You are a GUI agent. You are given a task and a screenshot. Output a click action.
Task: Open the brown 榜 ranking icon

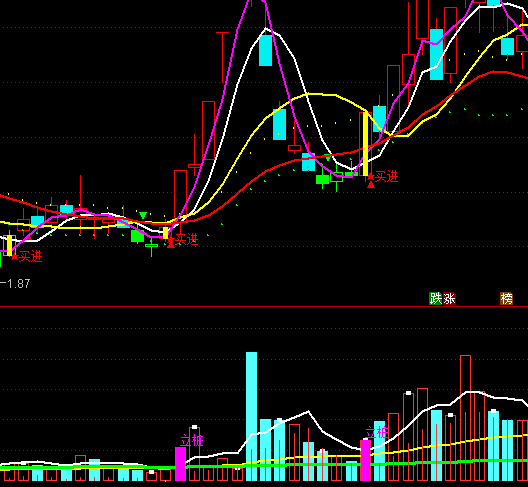tap(506, 298)
